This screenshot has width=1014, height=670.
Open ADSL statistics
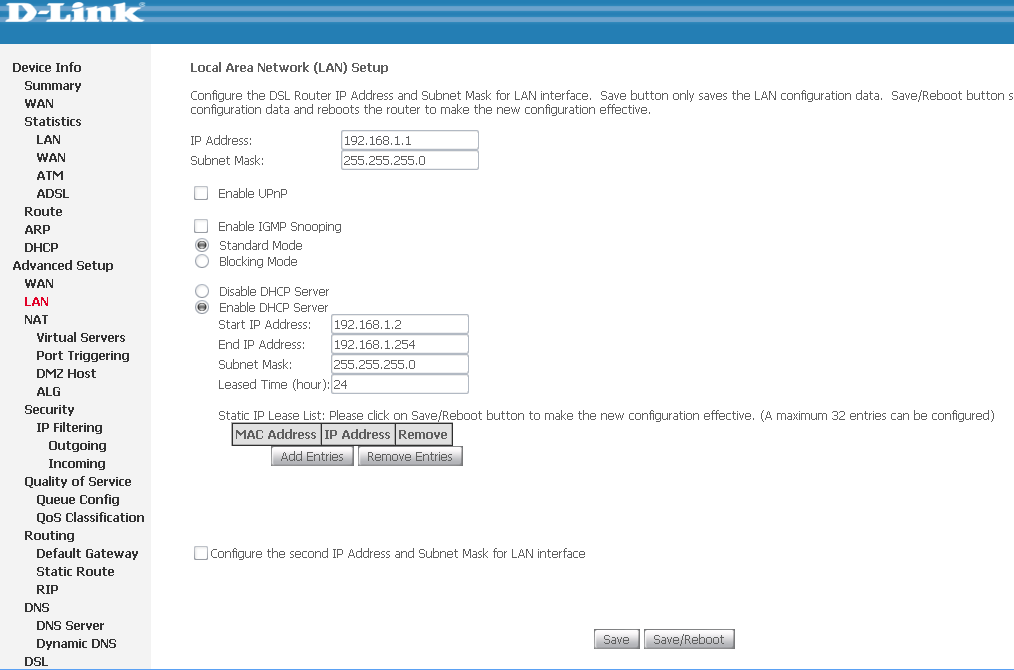click(x=52, y=193)
